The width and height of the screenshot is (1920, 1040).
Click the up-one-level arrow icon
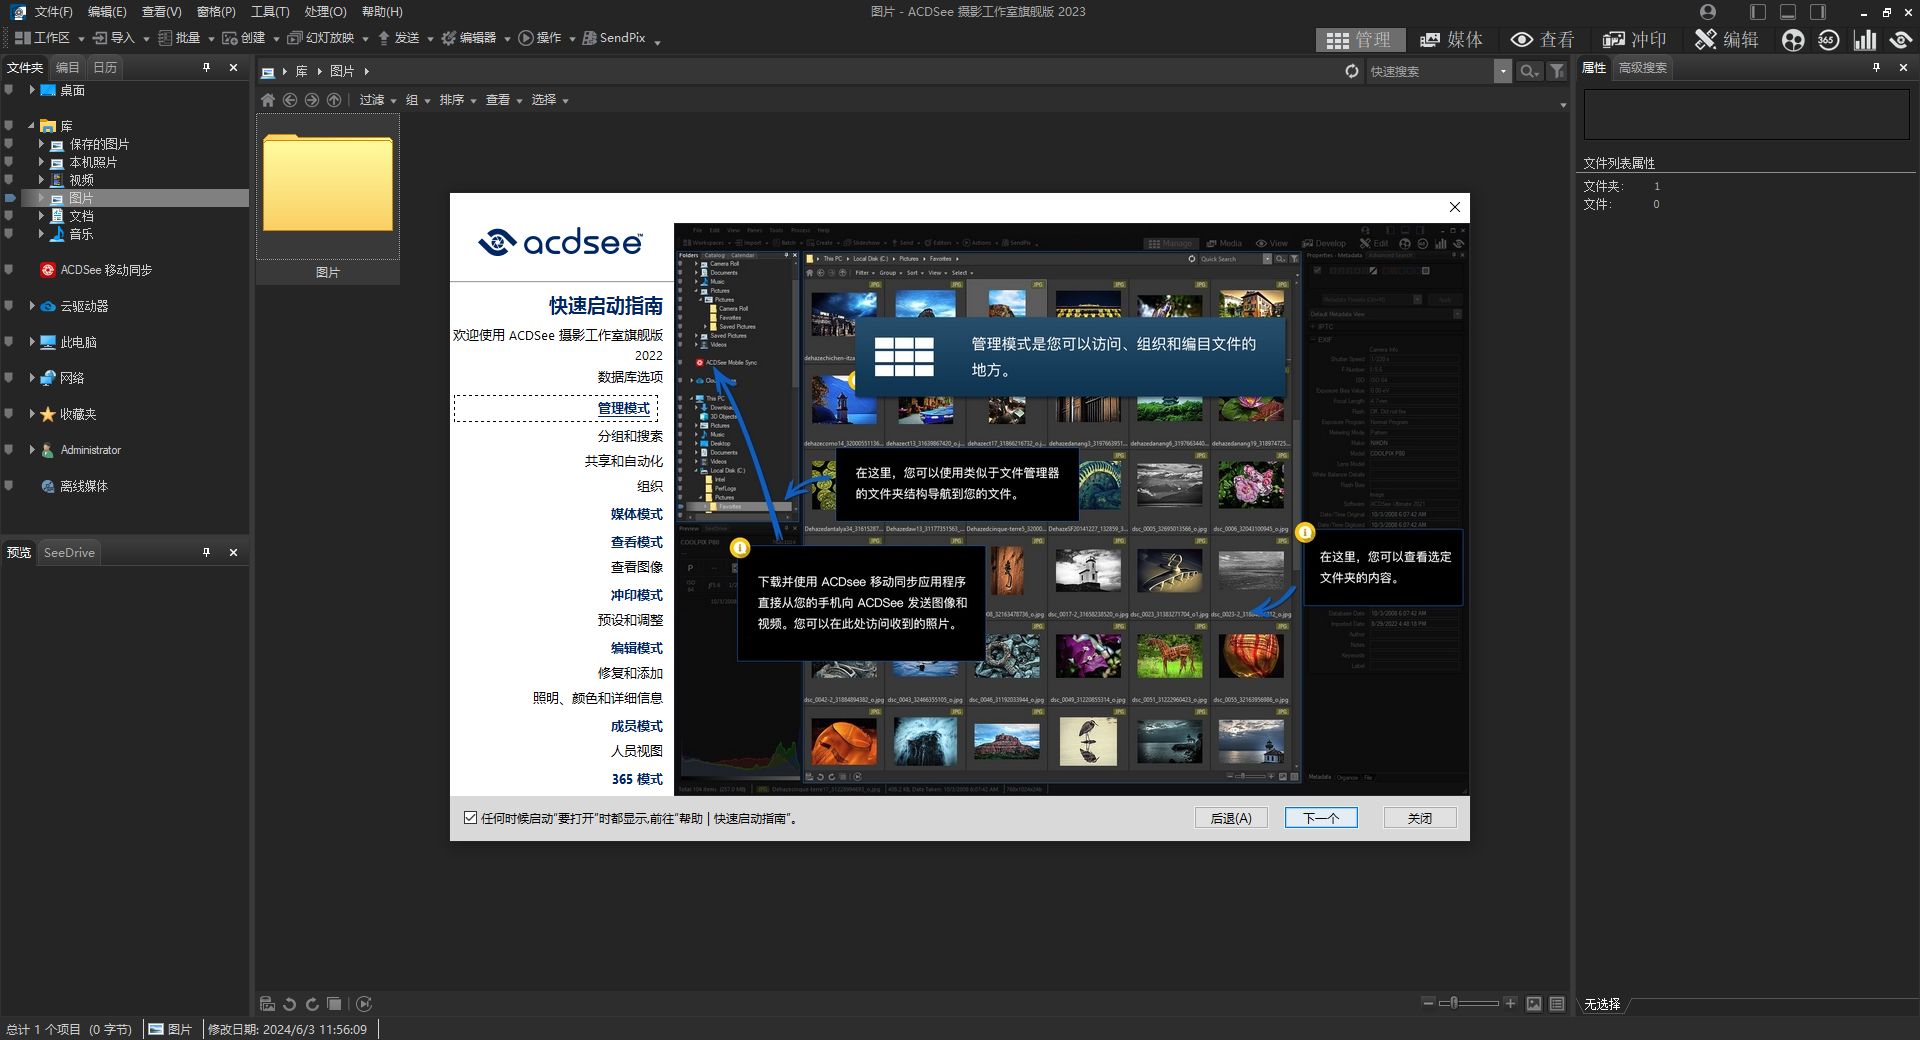tap(334, 100)
